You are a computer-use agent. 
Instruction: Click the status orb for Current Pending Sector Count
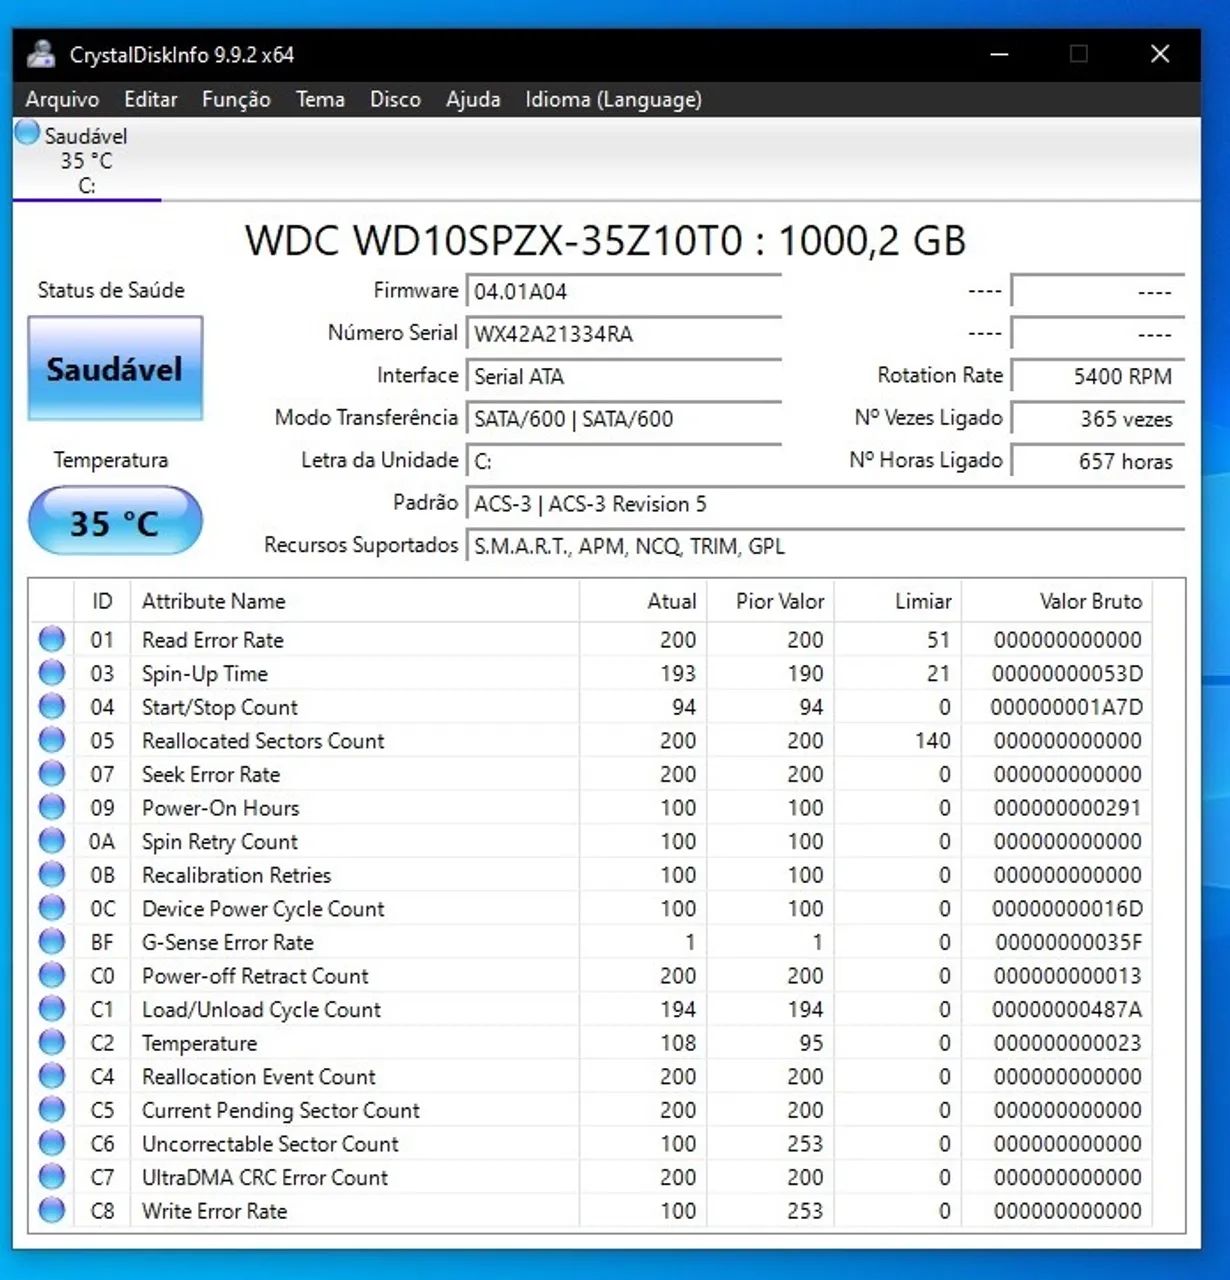(52, 1109)
